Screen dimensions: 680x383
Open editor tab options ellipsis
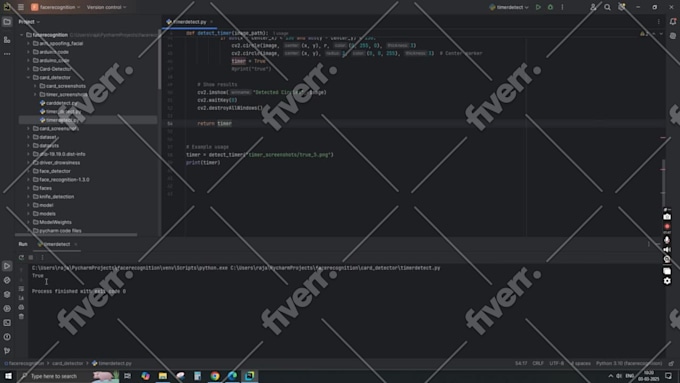[659, 22]
